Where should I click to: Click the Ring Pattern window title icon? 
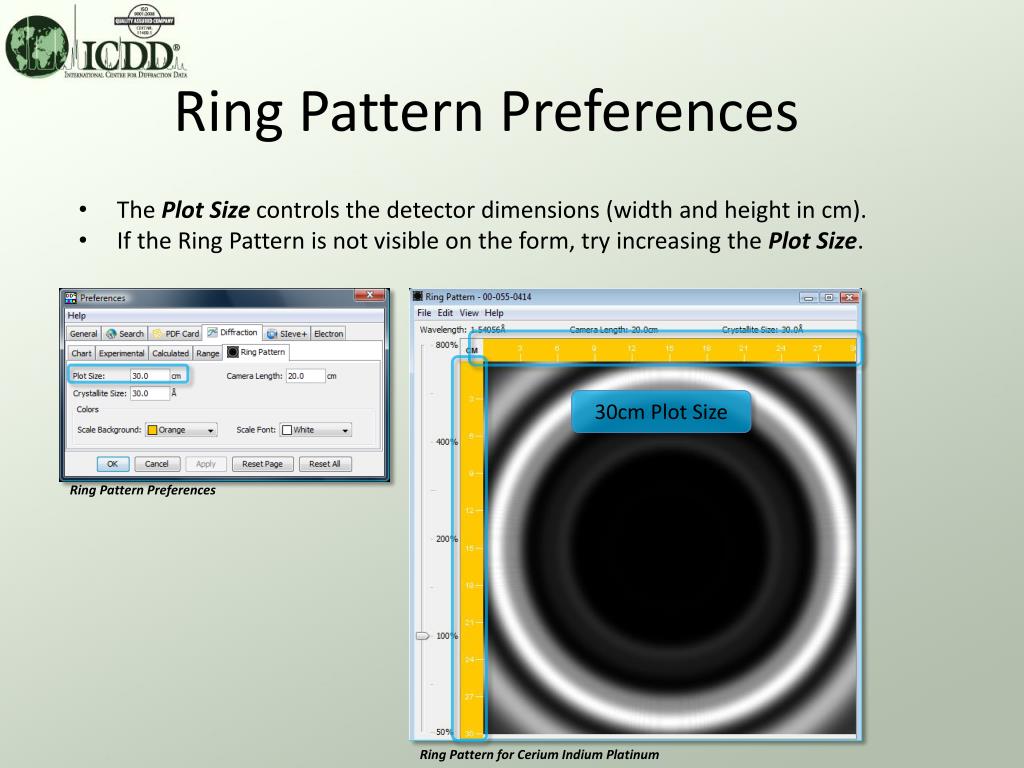click(x=418, y=296)
